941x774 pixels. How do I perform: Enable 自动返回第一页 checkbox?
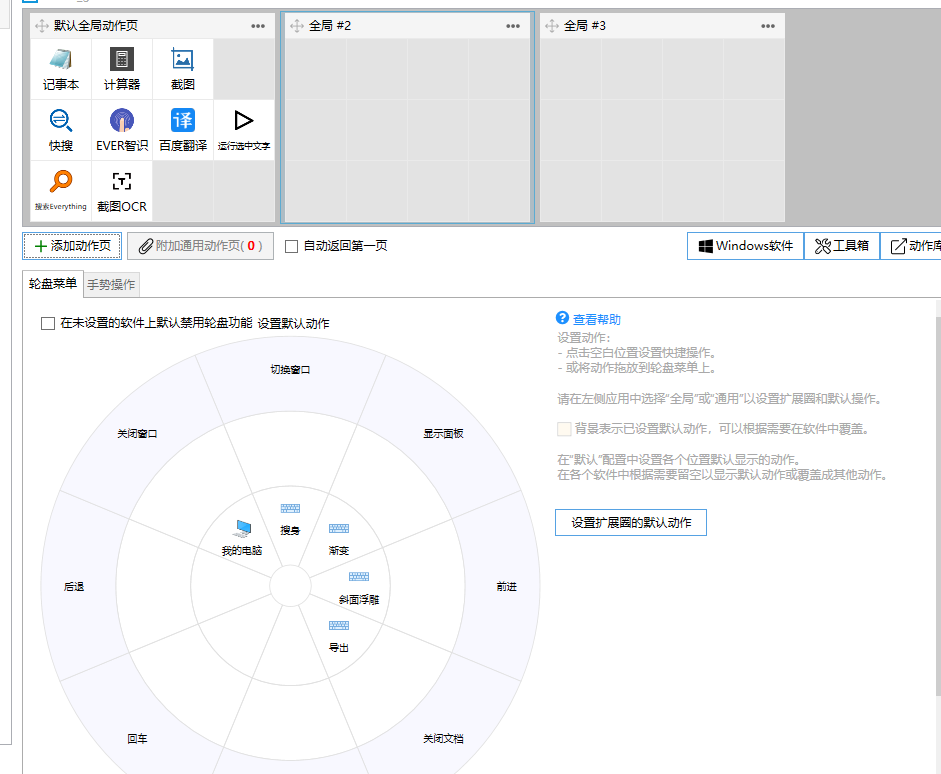tap(292, 246)
